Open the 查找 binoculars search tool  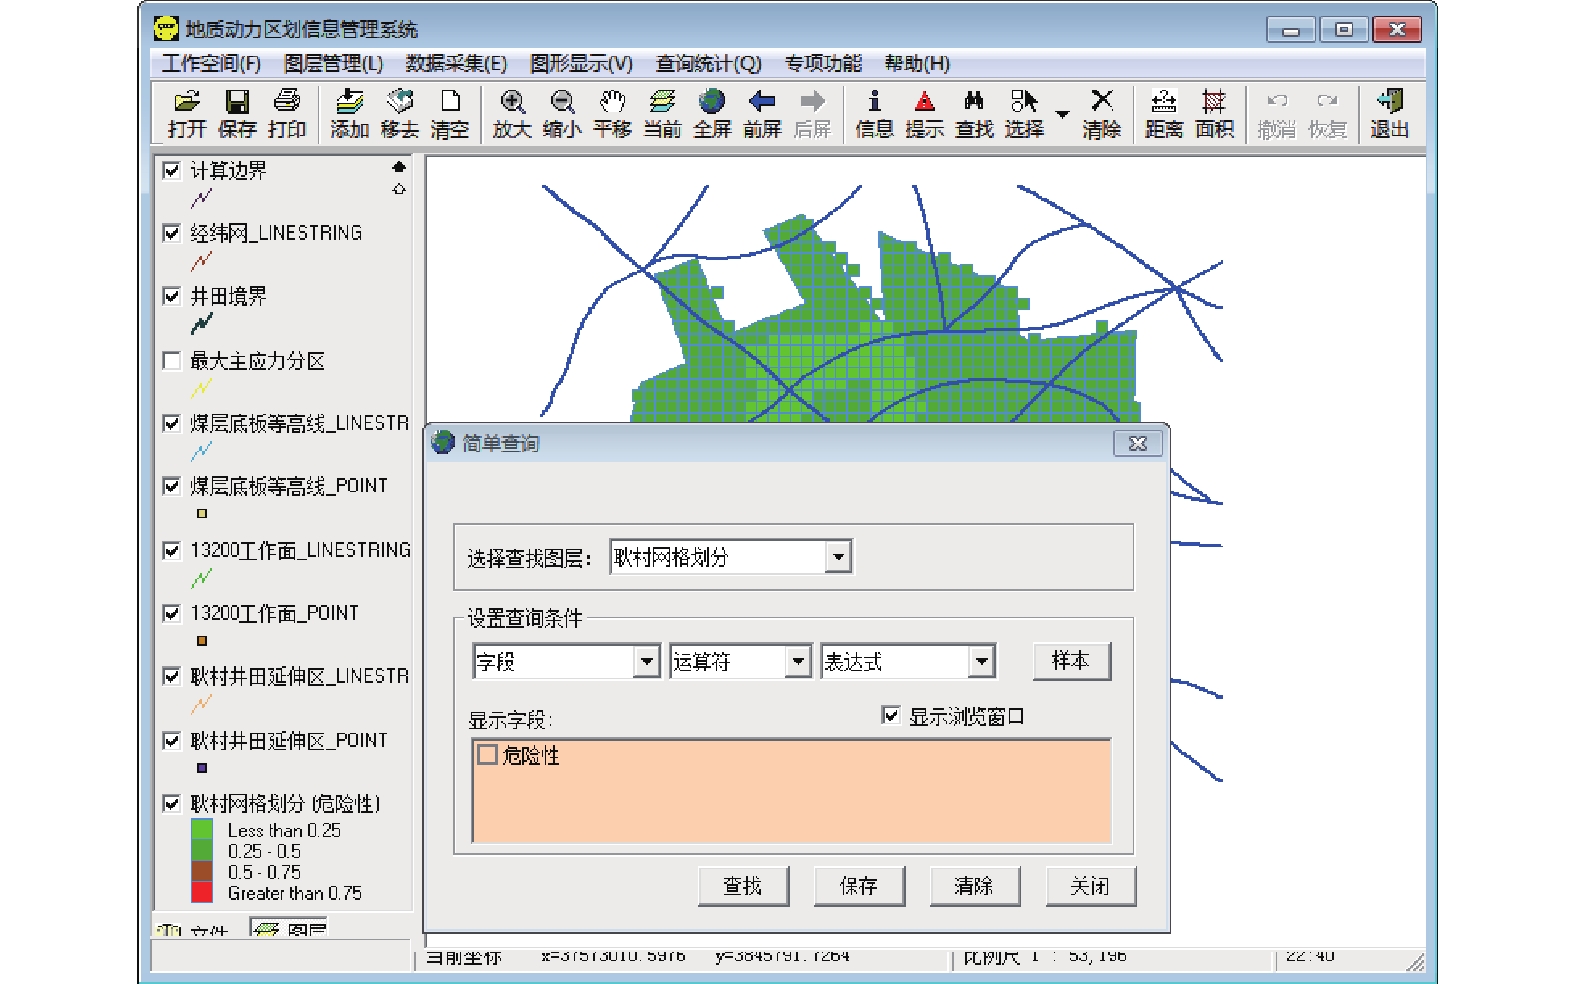974,113
